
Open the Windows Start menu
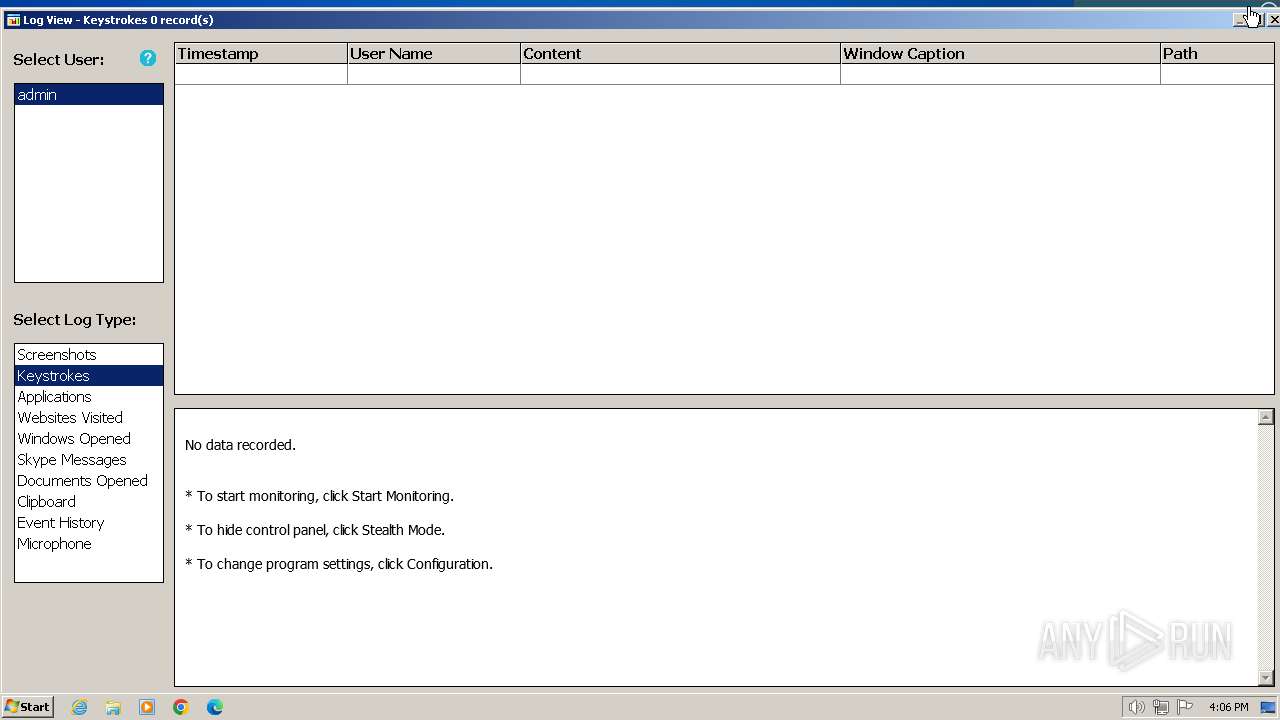point(27,707)
